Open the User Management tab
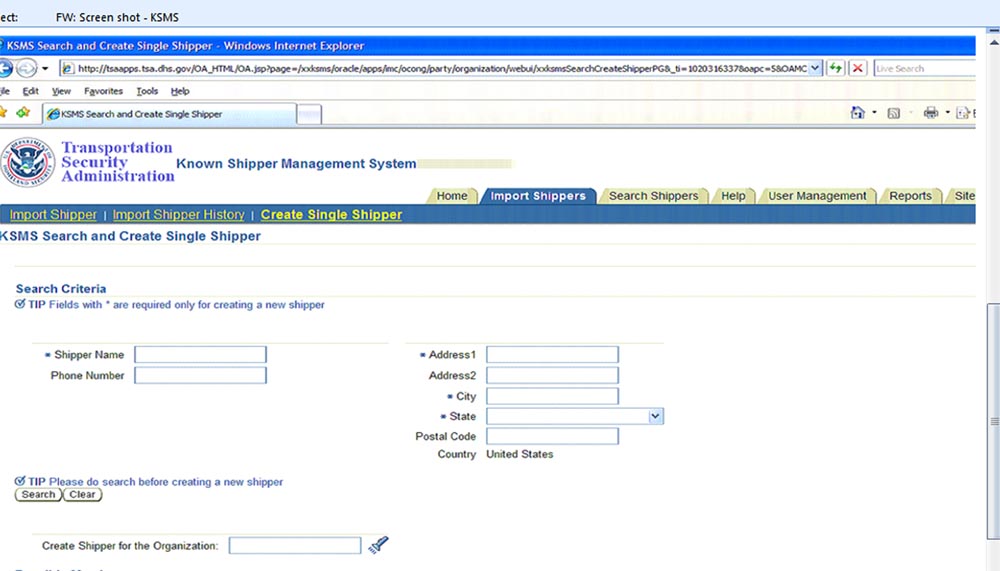 coord(817,196)
